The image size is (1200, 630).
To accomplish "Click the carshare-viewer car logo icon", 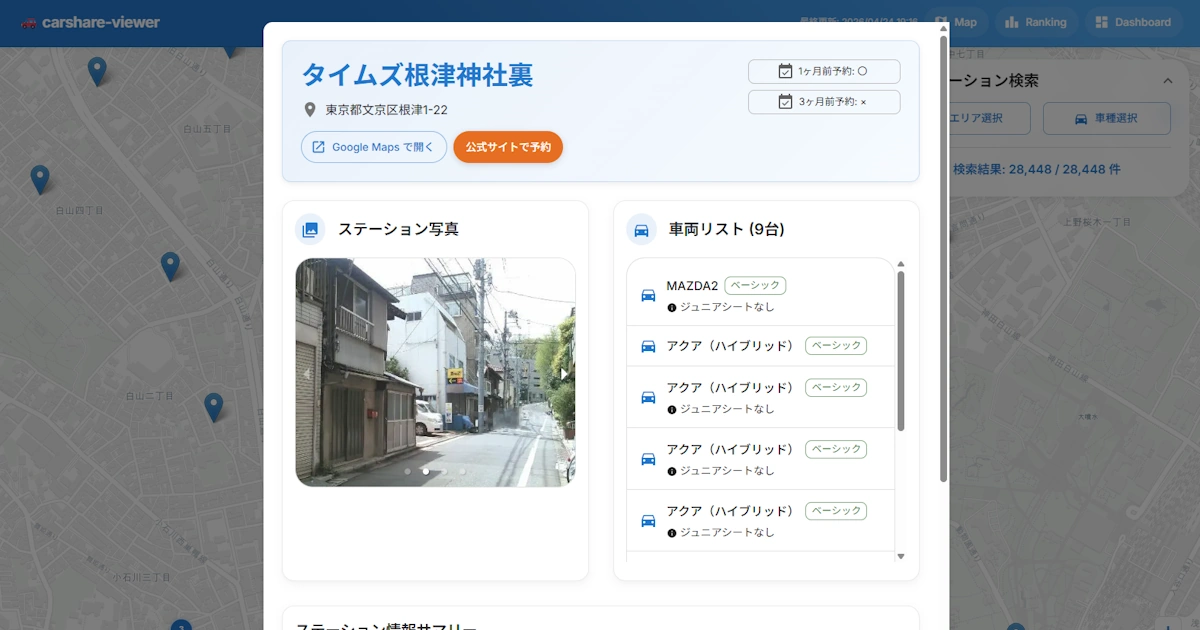I will [29, 22].
